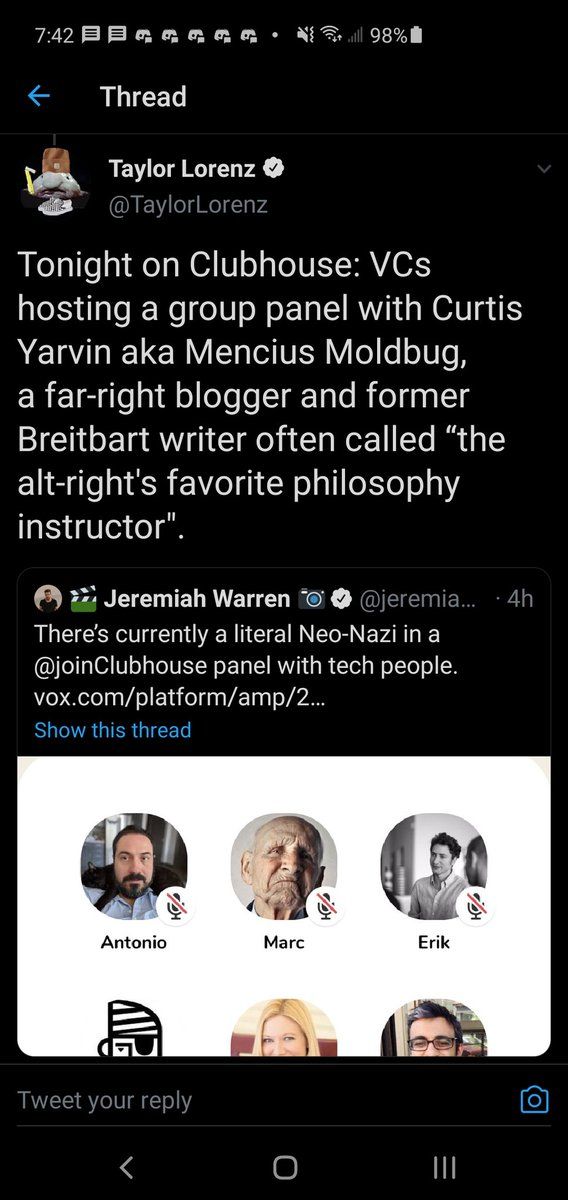Open the @TaylorLorenz handle

pos(187,204)
